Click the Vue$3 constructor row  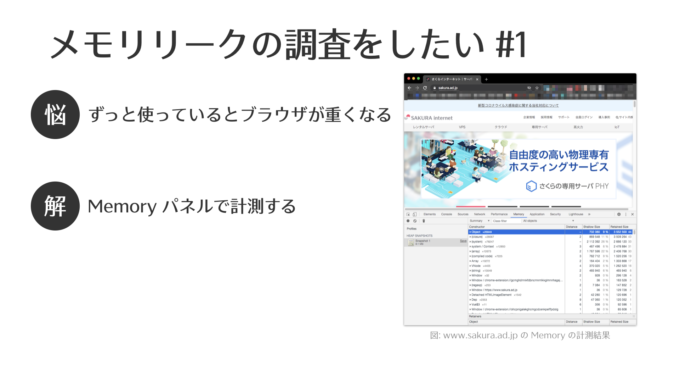516,304
